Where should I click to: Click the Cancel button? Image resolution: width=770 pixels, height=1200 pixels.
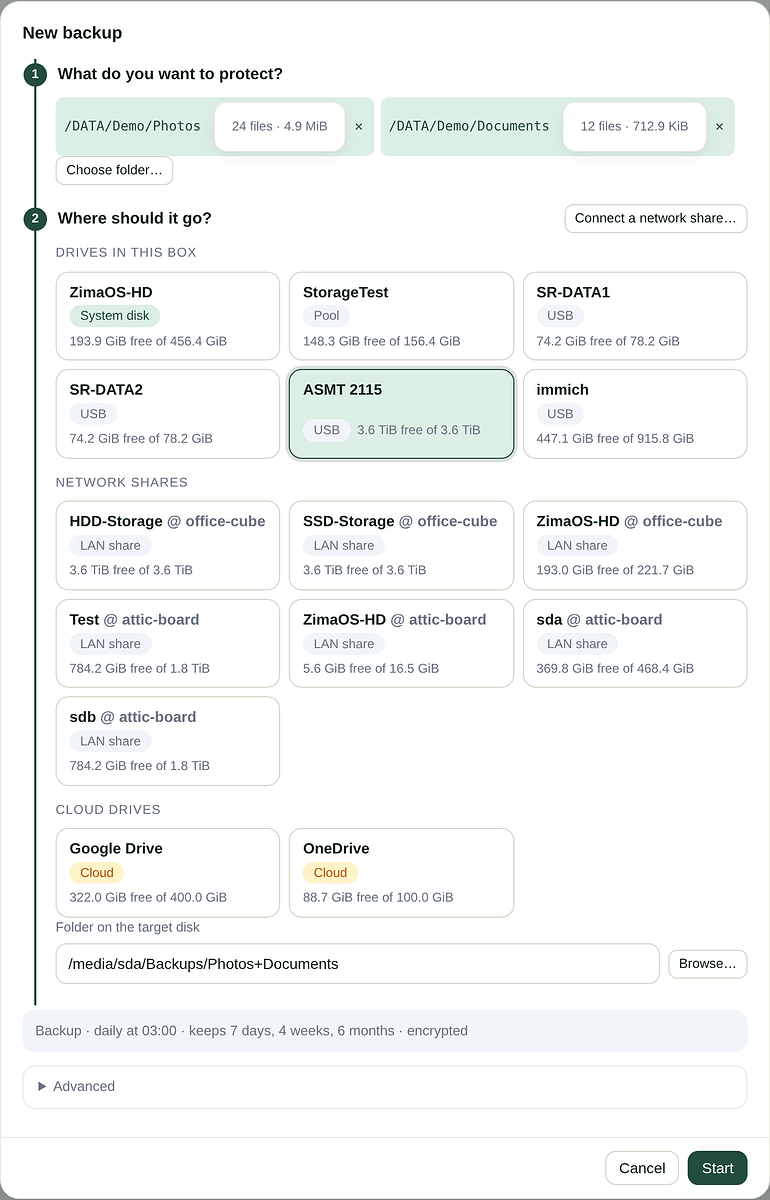coord(642,1168)
